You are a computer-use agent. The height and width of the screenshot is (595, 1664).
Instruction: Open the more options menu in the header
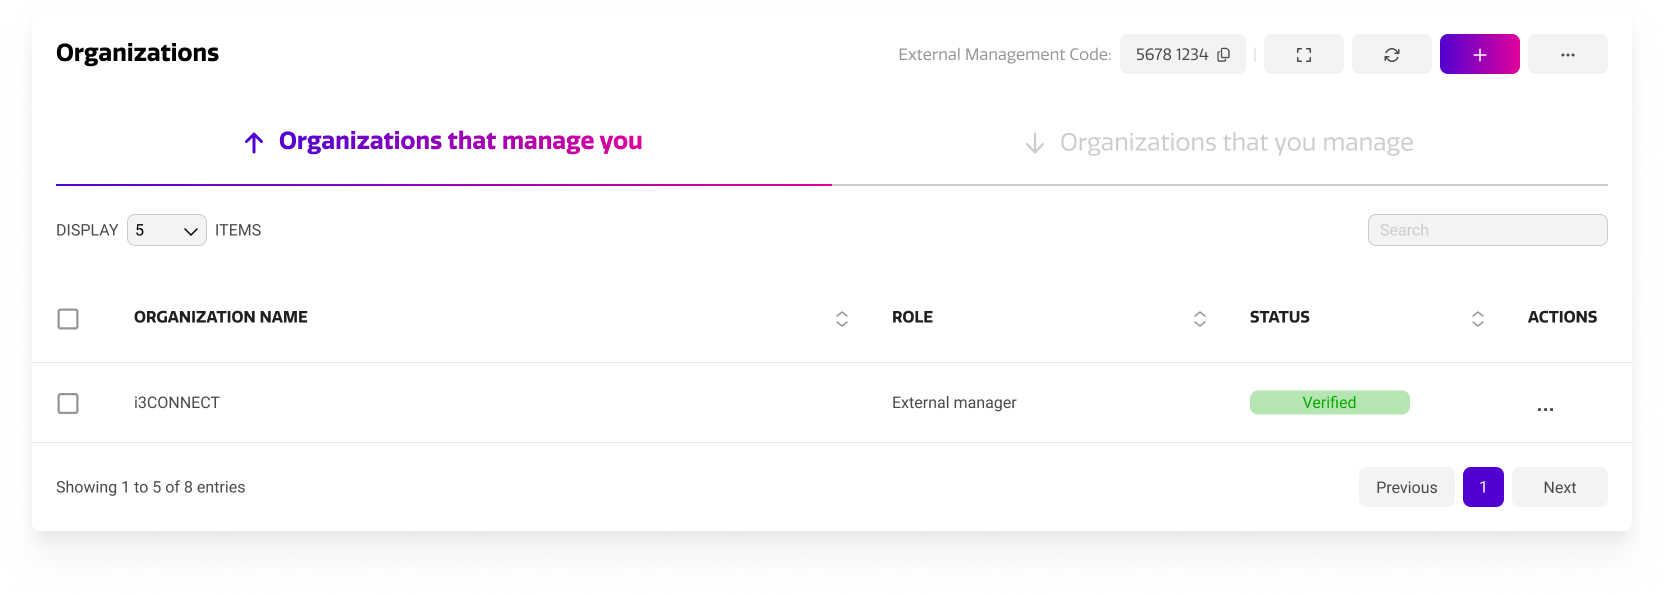[1567, 54]
